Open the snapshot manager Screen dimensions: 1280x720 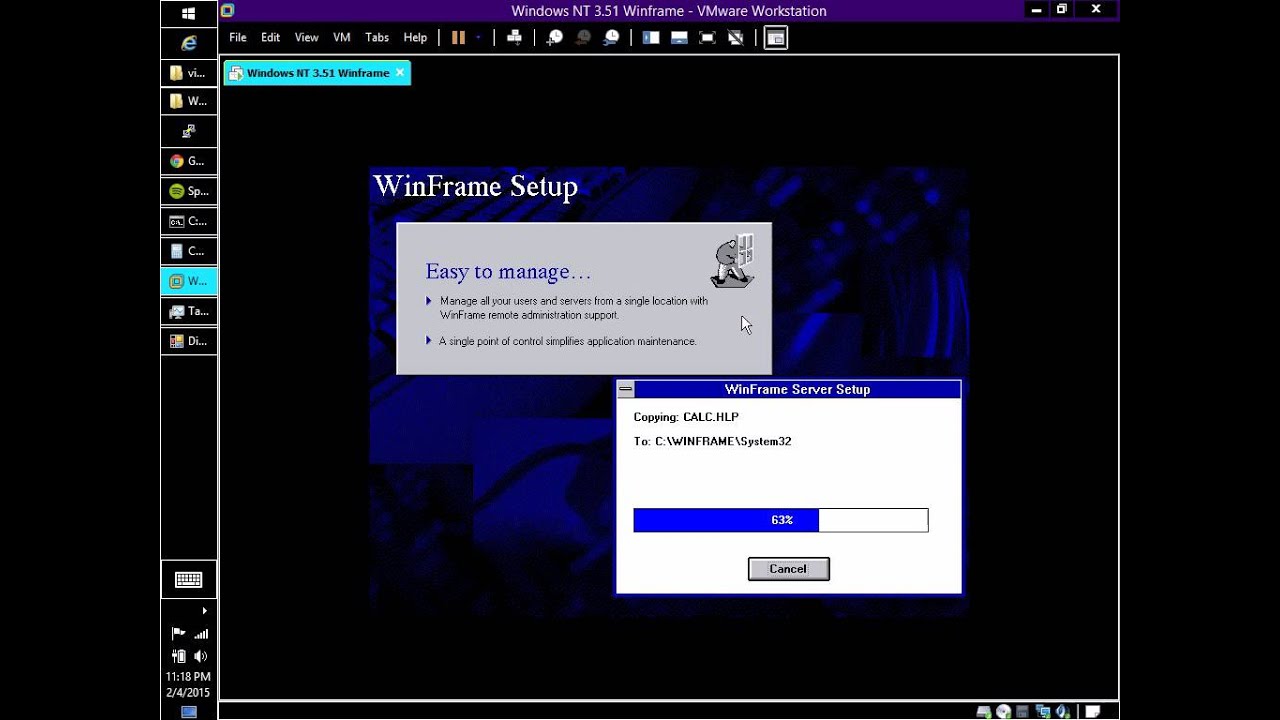click(611, 37)
